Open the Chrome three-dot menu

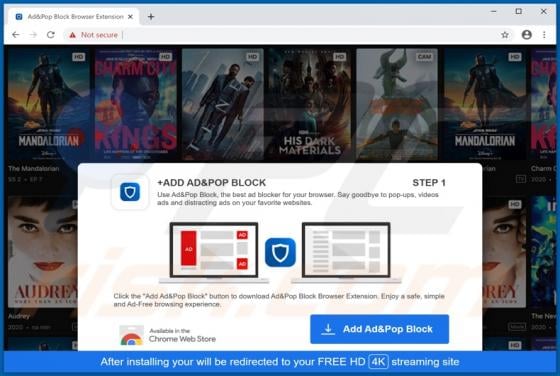pyautogui.click(x=544, y=35)
